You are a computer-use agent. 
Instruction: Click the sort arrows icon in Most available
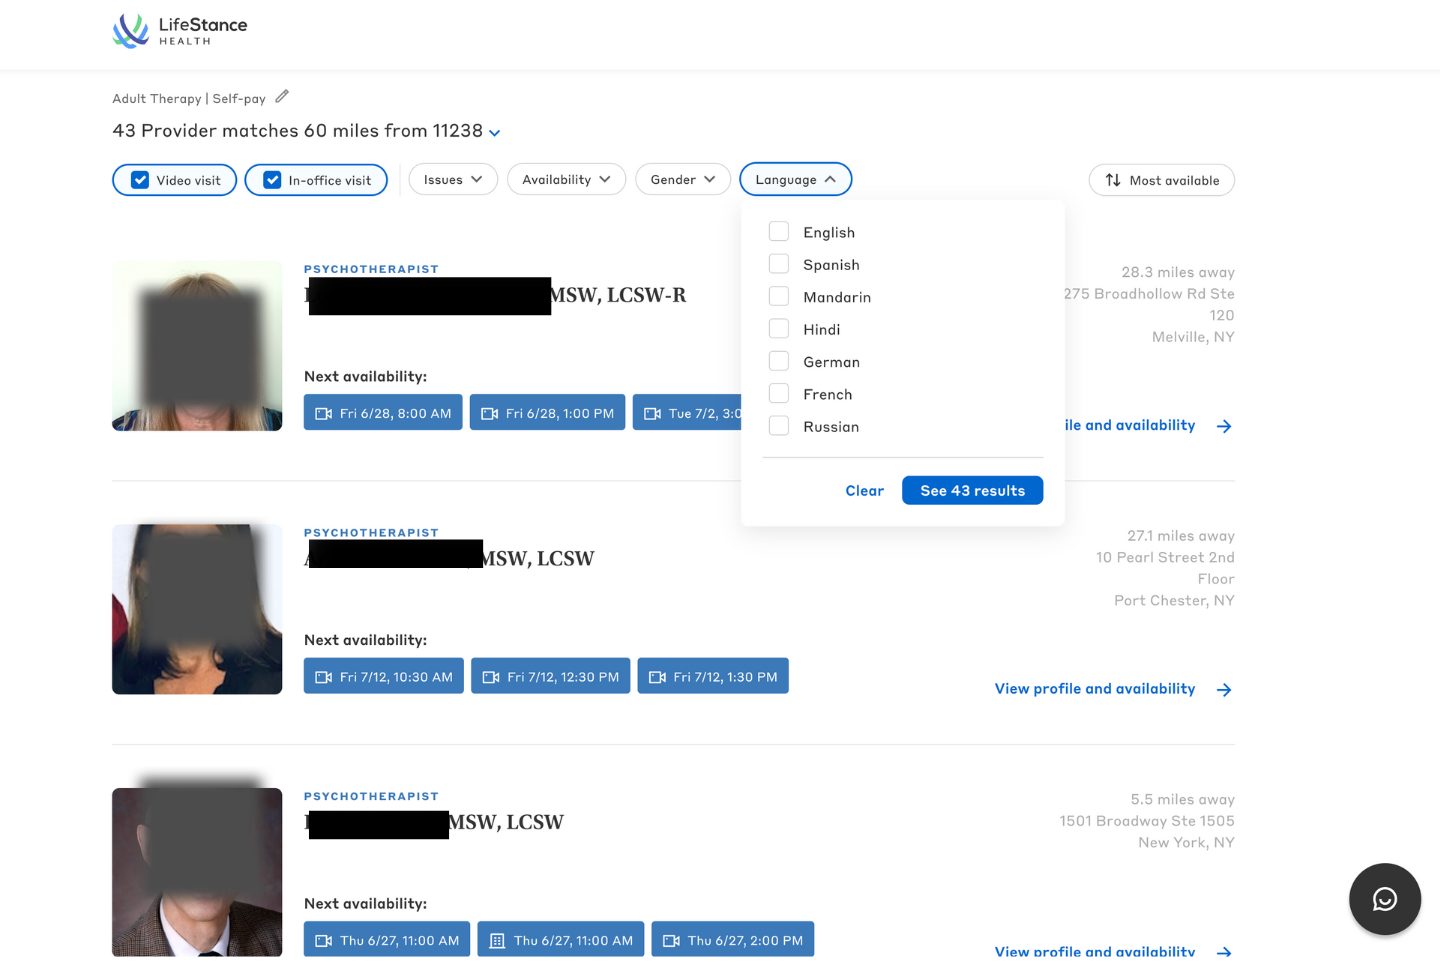1112,181
